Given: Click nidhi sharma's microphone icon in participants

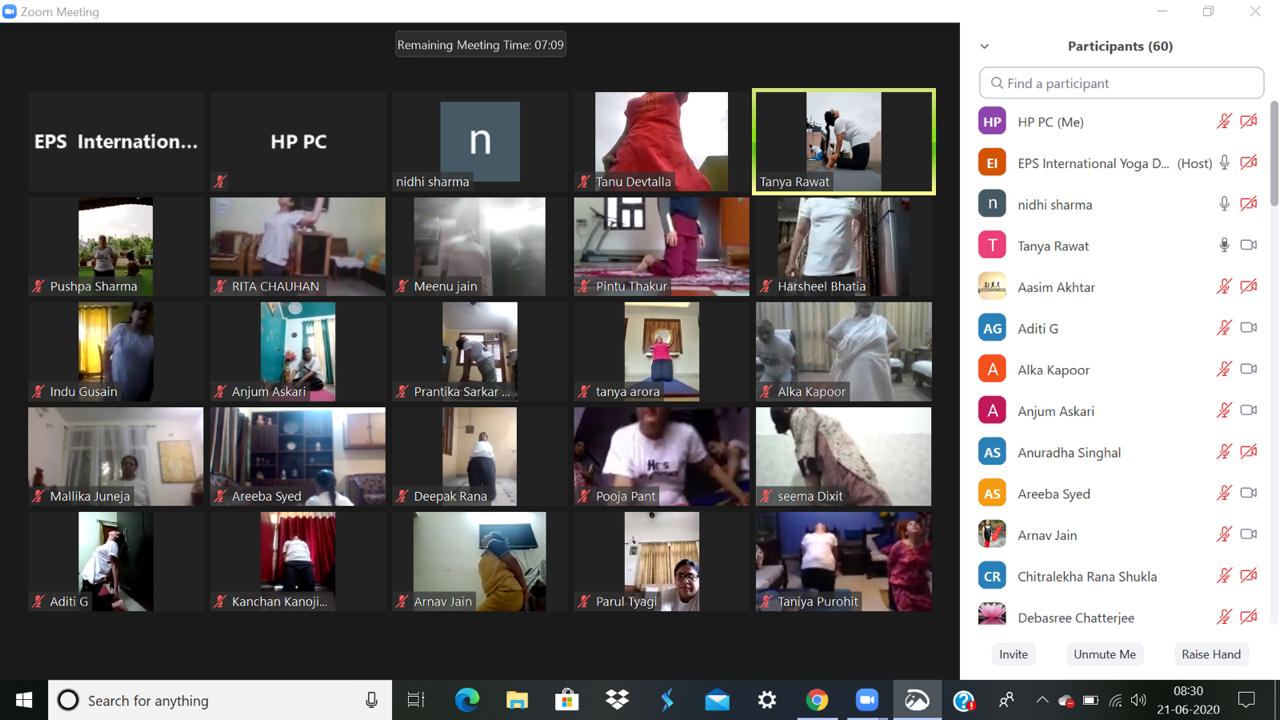Looking at the screenshot, I should coord(1224,204).
